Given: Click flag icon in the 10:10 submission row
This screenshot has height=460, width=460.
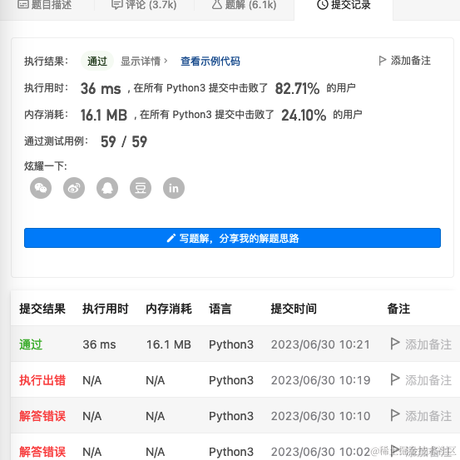Looking at the screenshot, I should pos(395,415).
